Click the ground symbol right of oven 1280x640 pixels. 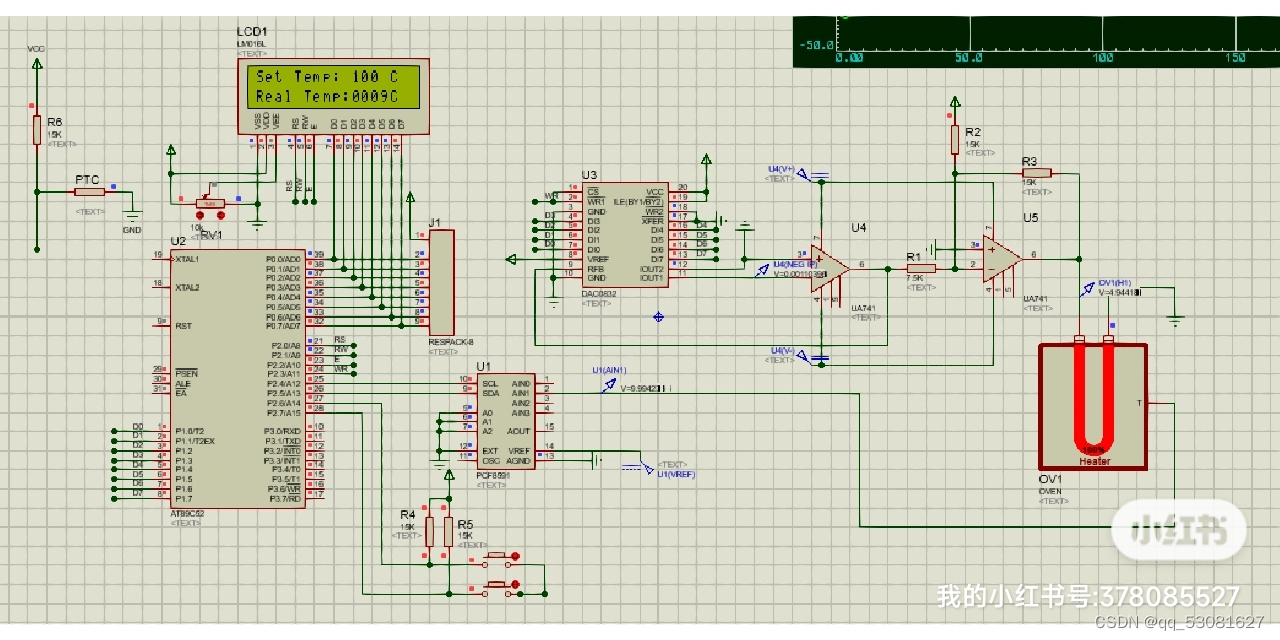1175,321
